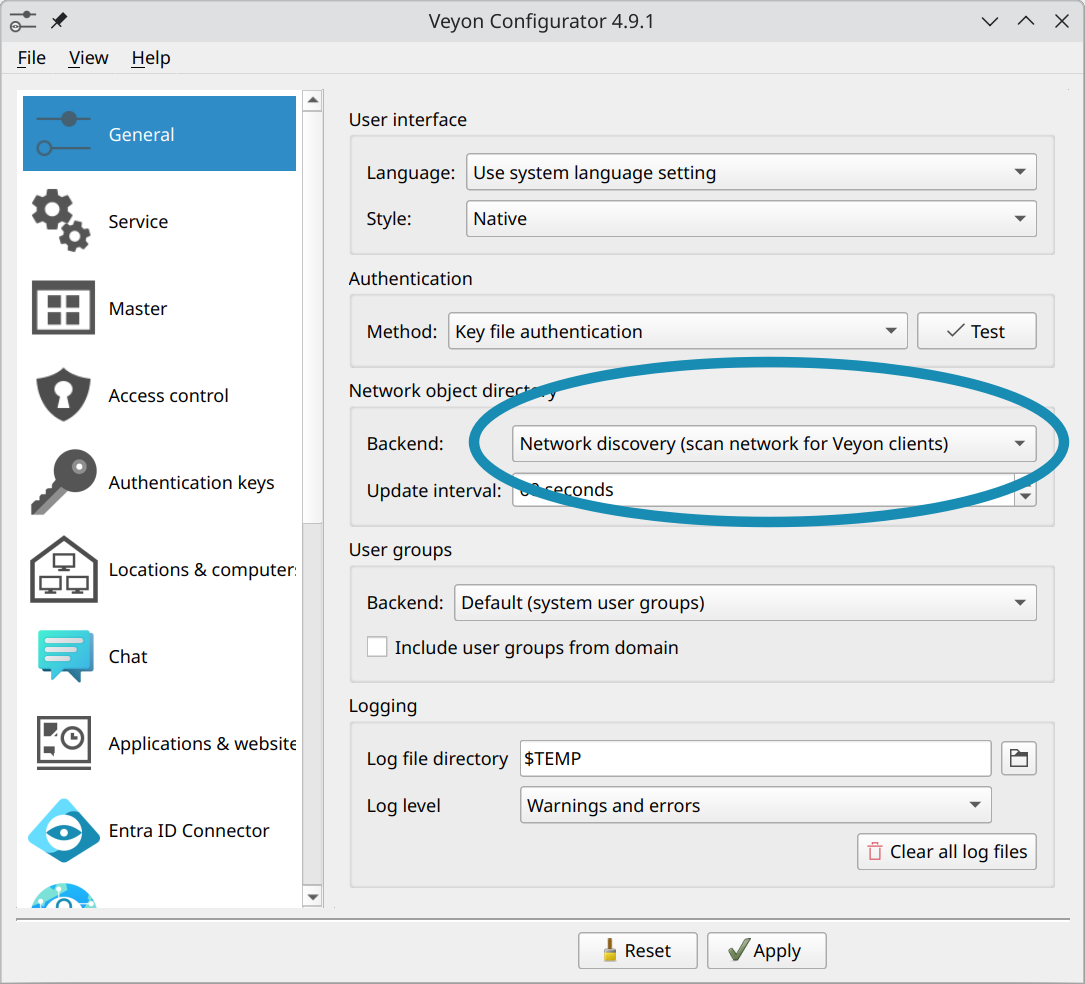Browse for log file directory folder icon
Screen dimensions: 1085x984
click(x=1018, y=758)
